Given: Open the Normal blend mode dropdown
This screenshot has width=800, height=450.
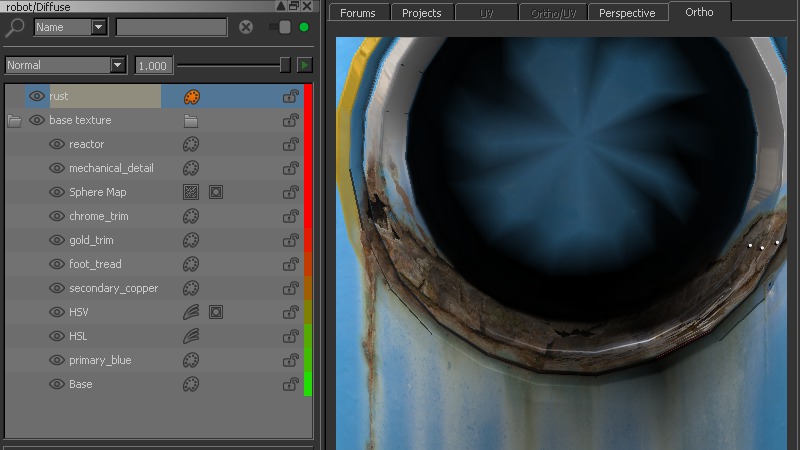Looking at the screenshot, I should tap(118, 65).
